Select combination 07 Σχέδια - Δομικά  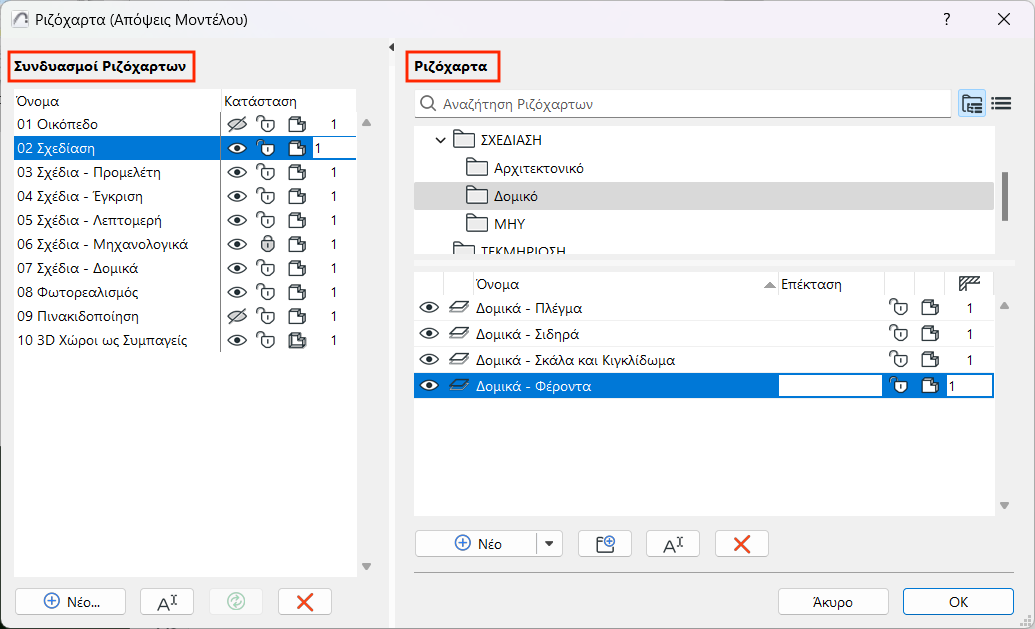coord(78,268)
